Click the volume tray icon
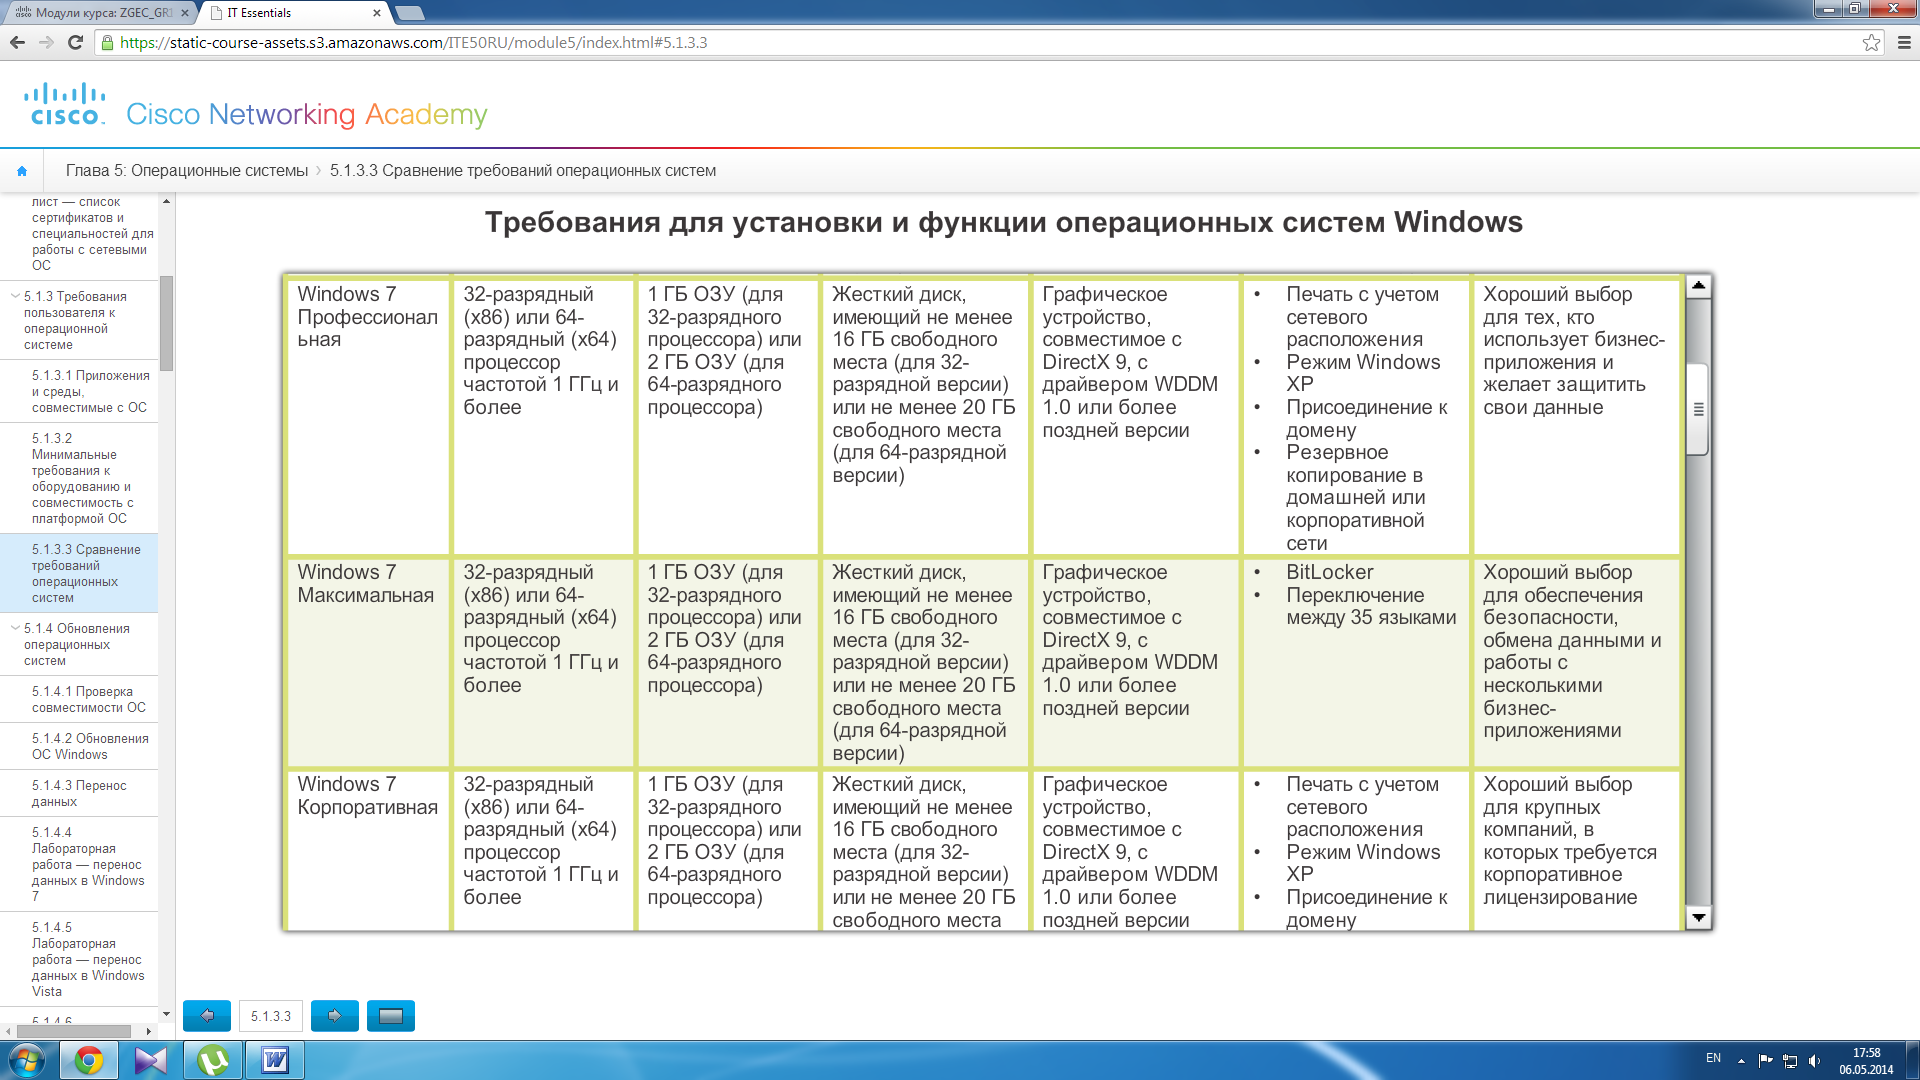This screenshot has height=1080, width=1920. point(1815,1061)
